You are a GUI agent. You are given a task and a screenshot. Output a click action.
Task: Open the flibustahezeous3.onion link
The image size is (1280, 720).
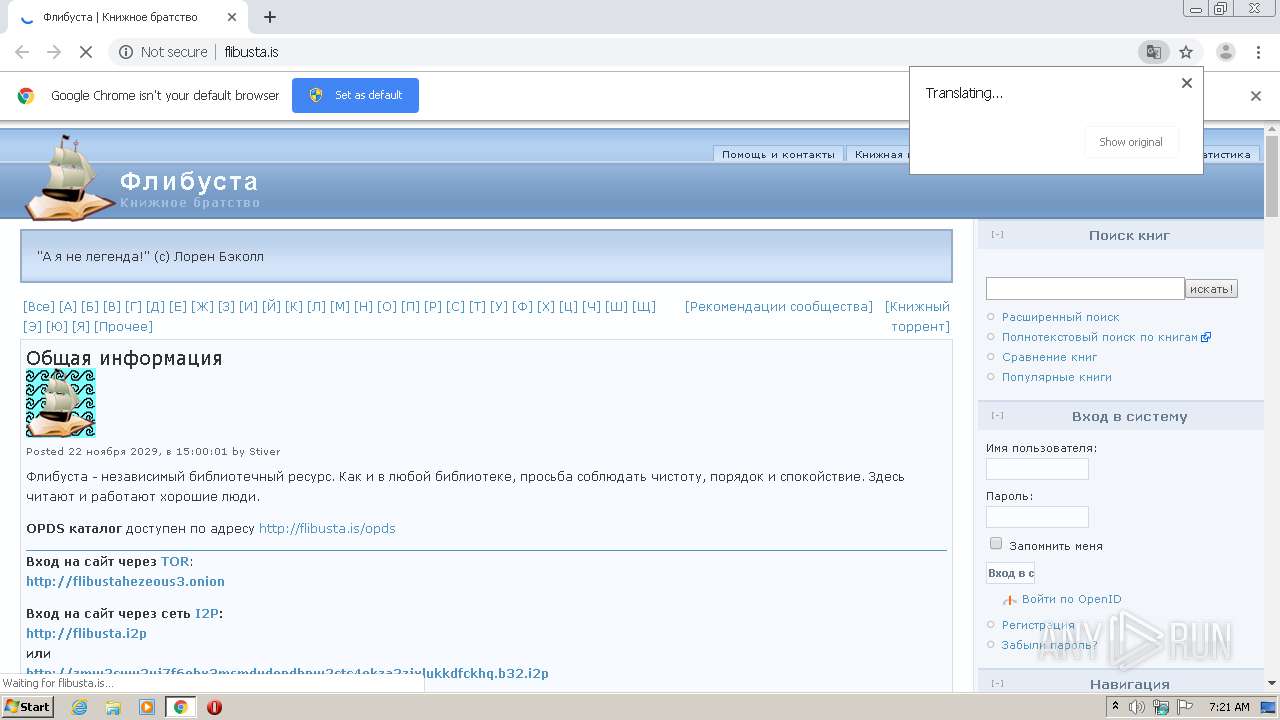click(125, 581)
